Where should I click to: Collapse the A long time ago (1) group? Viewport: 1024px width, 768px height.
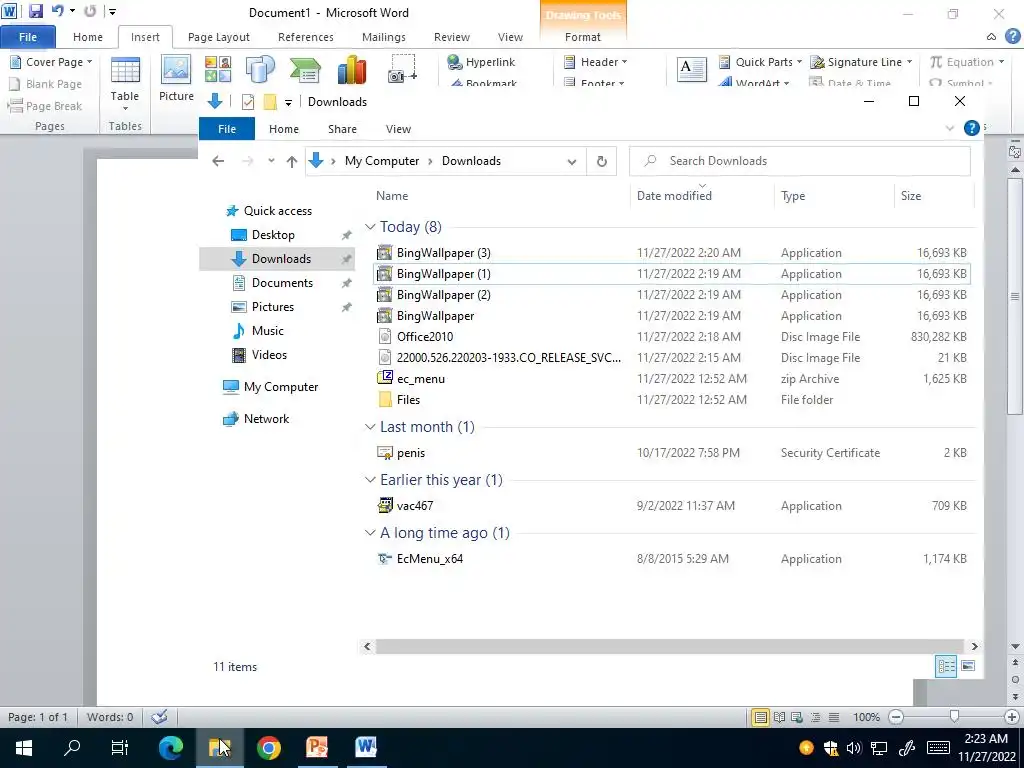(370, 533)
